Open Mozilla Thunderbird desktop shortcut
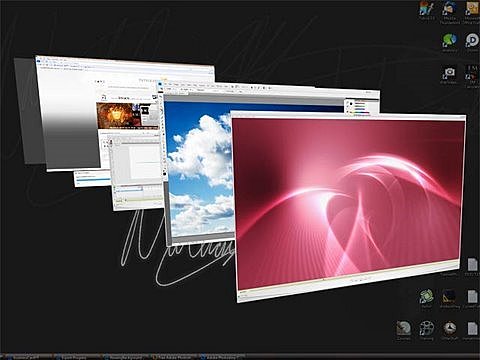Image resolution: width=480 pixels, height=360 pixels. [x=449, y=11]
